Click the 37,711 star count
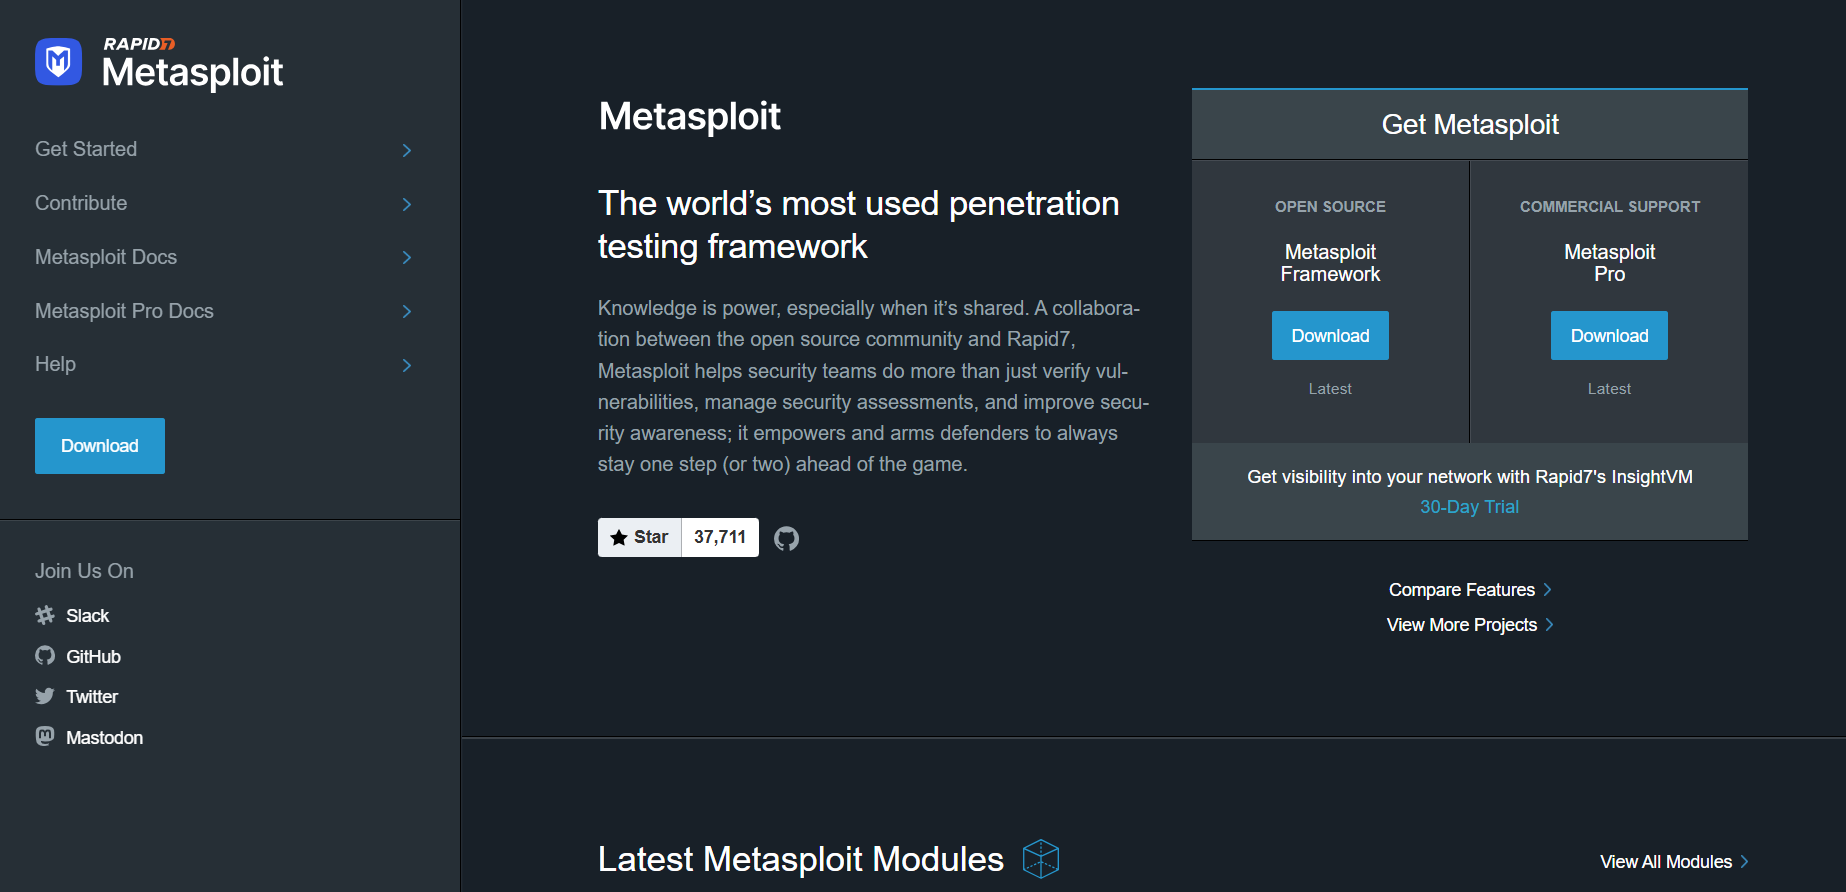This screenshot has width=1846, height=892. [720, 537]
